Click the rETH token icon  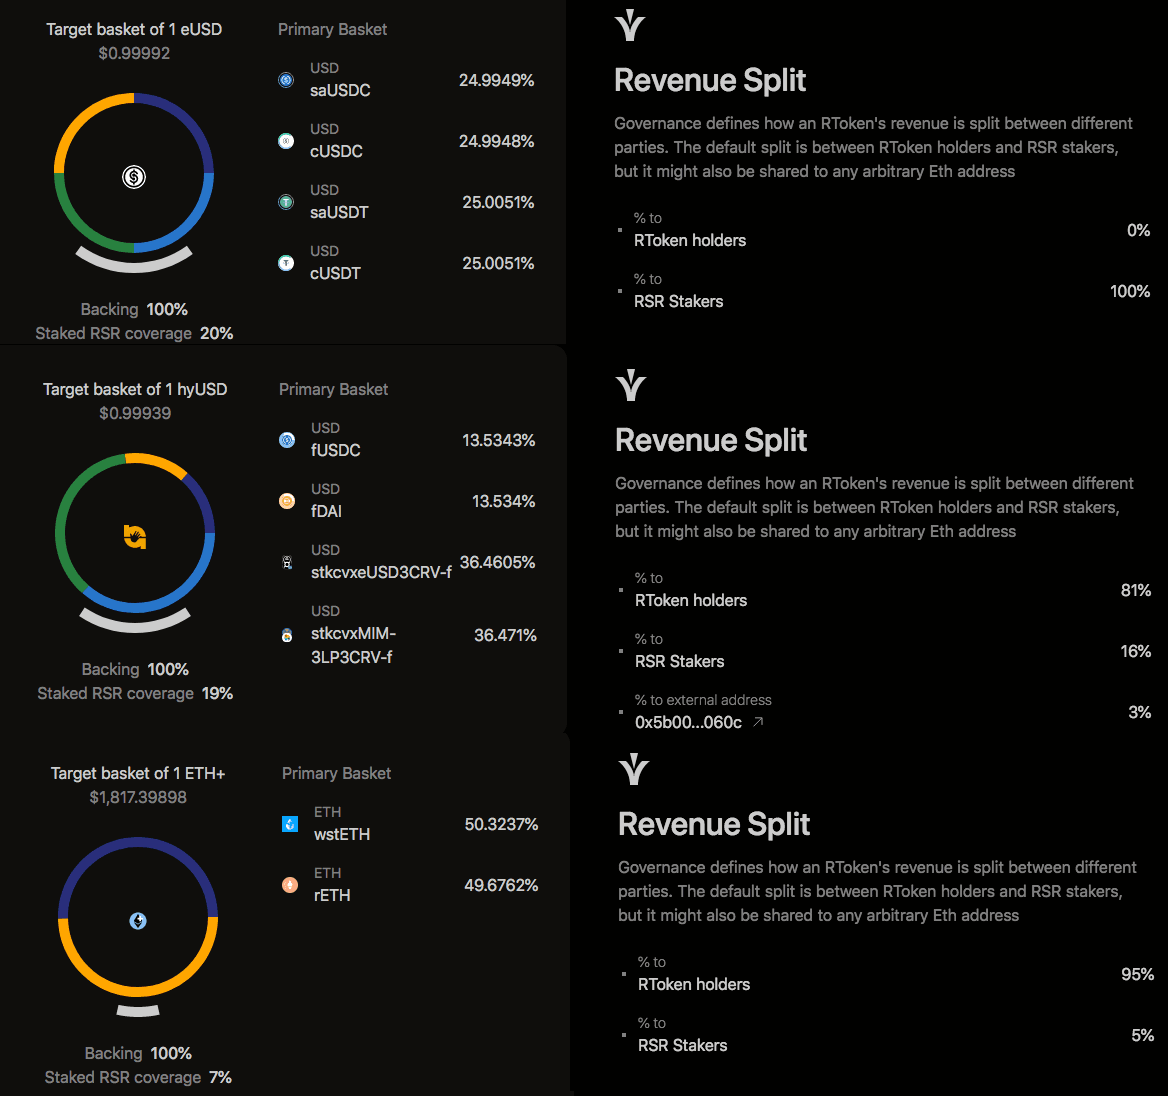coord(290,885)
